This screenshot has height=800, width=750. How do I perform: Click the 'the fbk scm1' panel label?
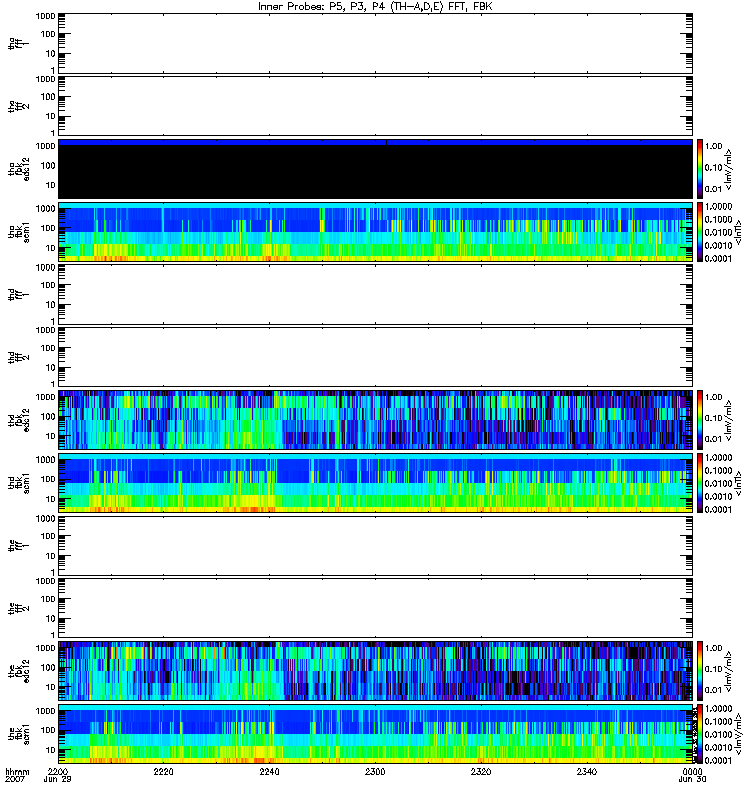pyautogui.click(x=18, y=734)
